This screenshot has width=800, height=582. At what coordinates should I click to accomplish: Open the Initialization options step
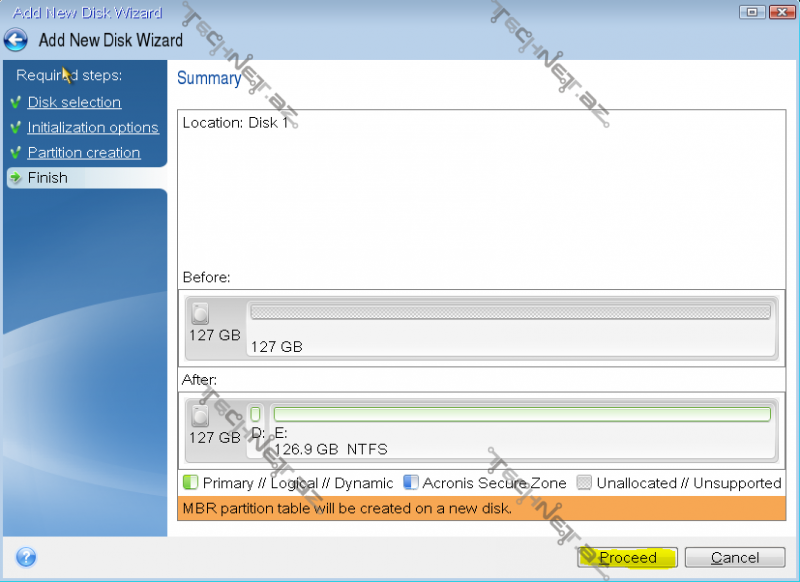93,127
